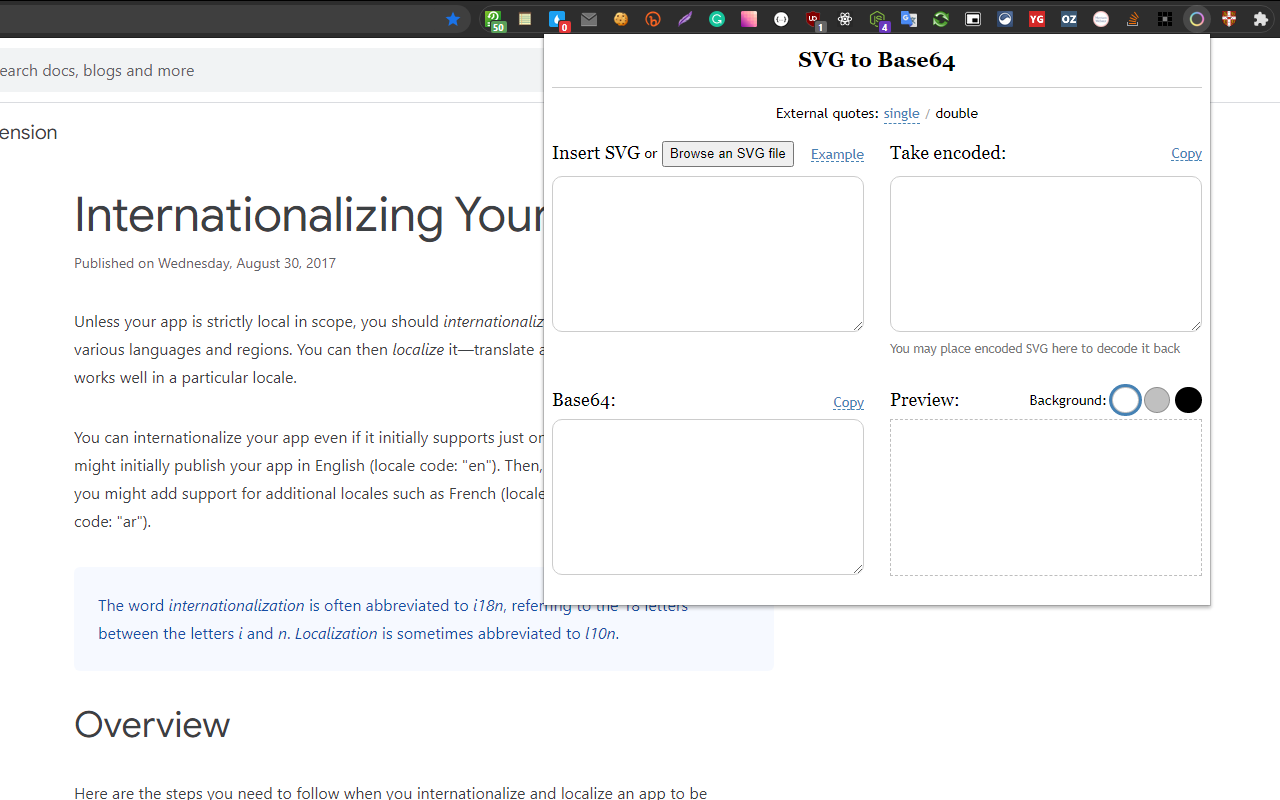Click the dashed SVG preview area
The width and height of the screenshot is (1280, 800).
1046,498
